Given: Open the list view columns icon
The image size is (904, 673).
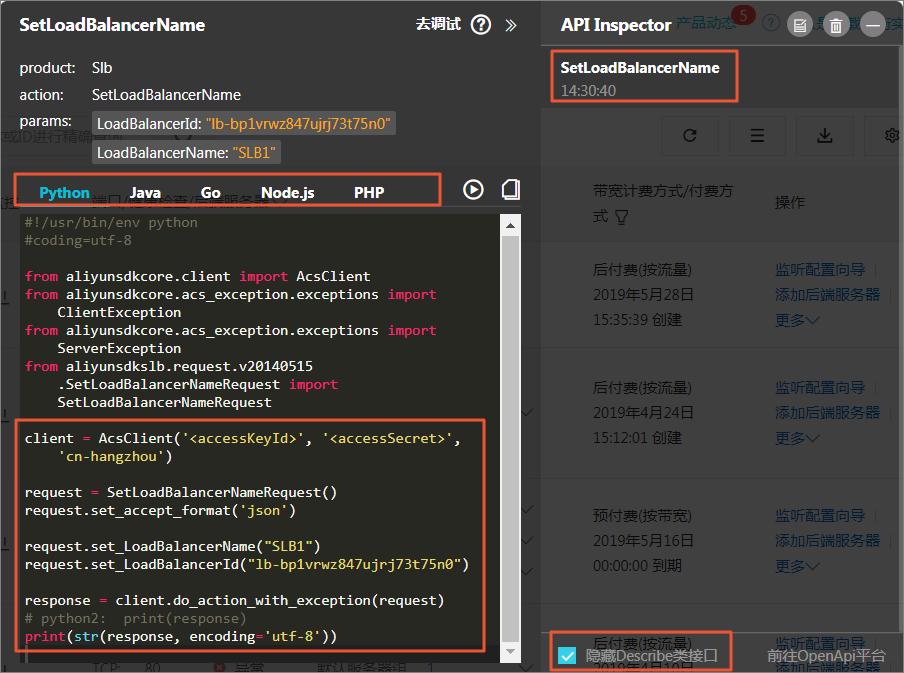Looking at the screenshot, I should coord(757,136).
